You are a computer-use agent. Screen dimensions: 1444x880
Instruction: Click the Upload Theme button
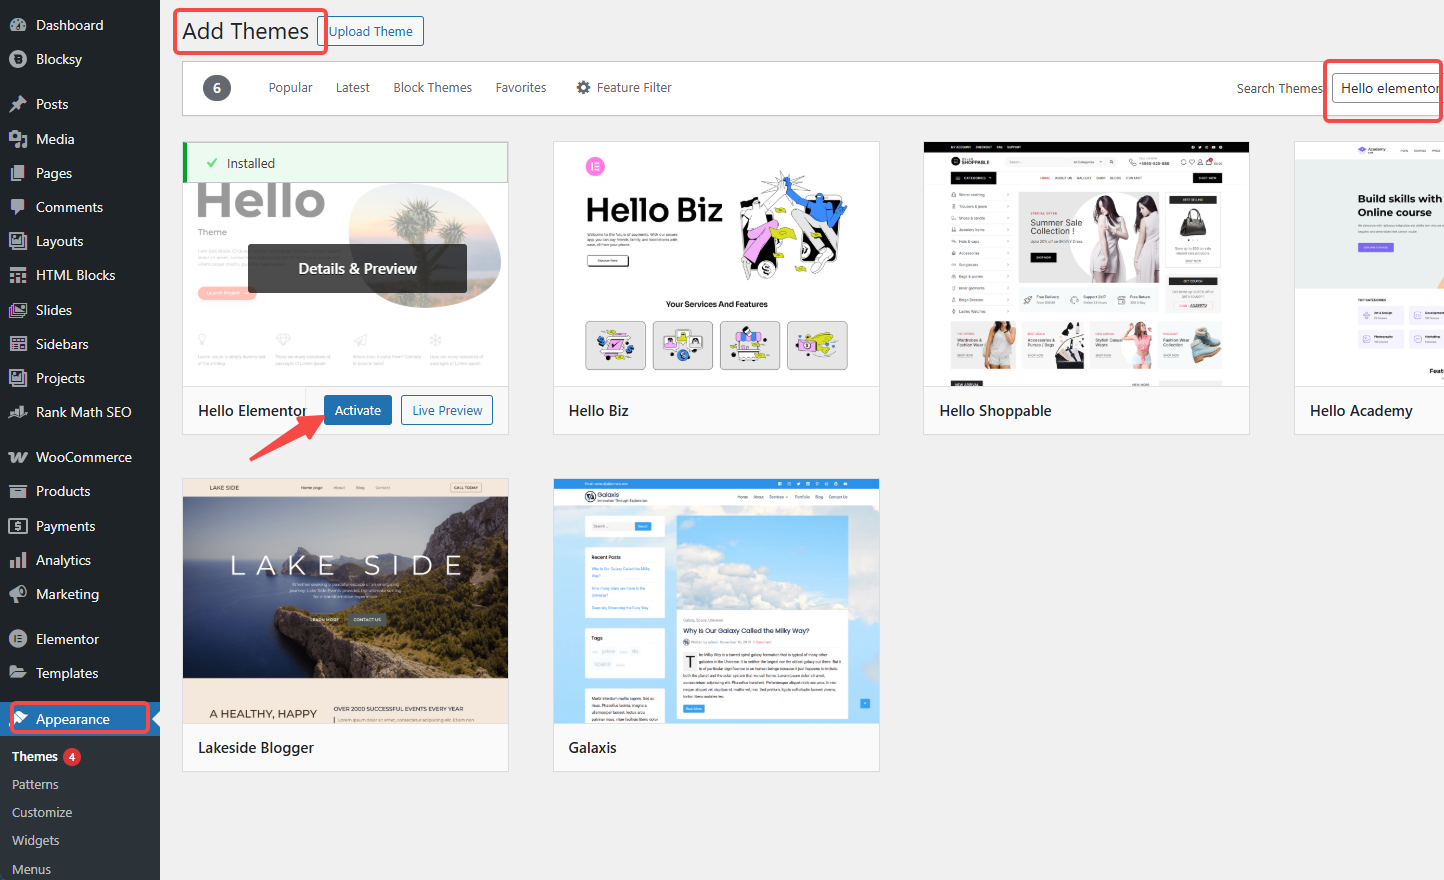click(370, 31)
